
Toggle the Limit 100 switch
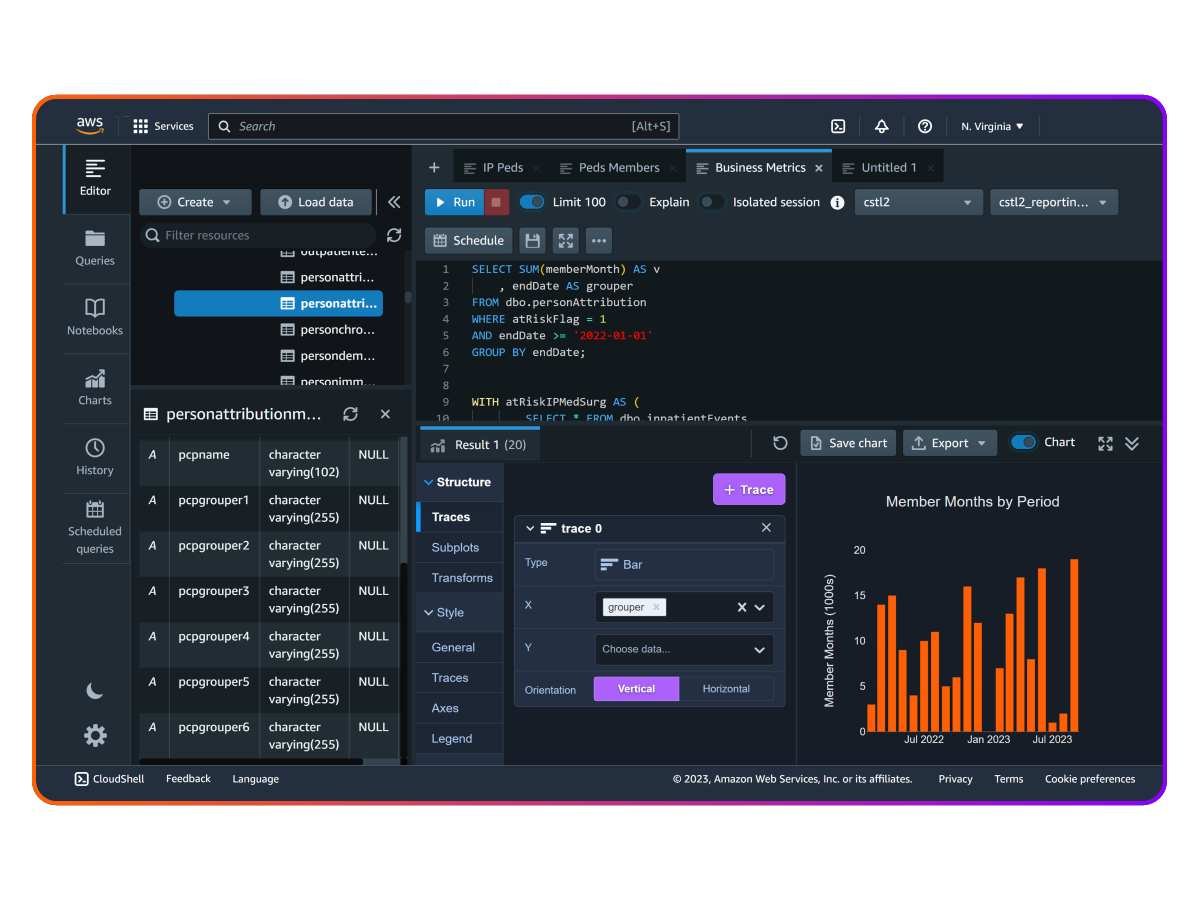point(532,202)
